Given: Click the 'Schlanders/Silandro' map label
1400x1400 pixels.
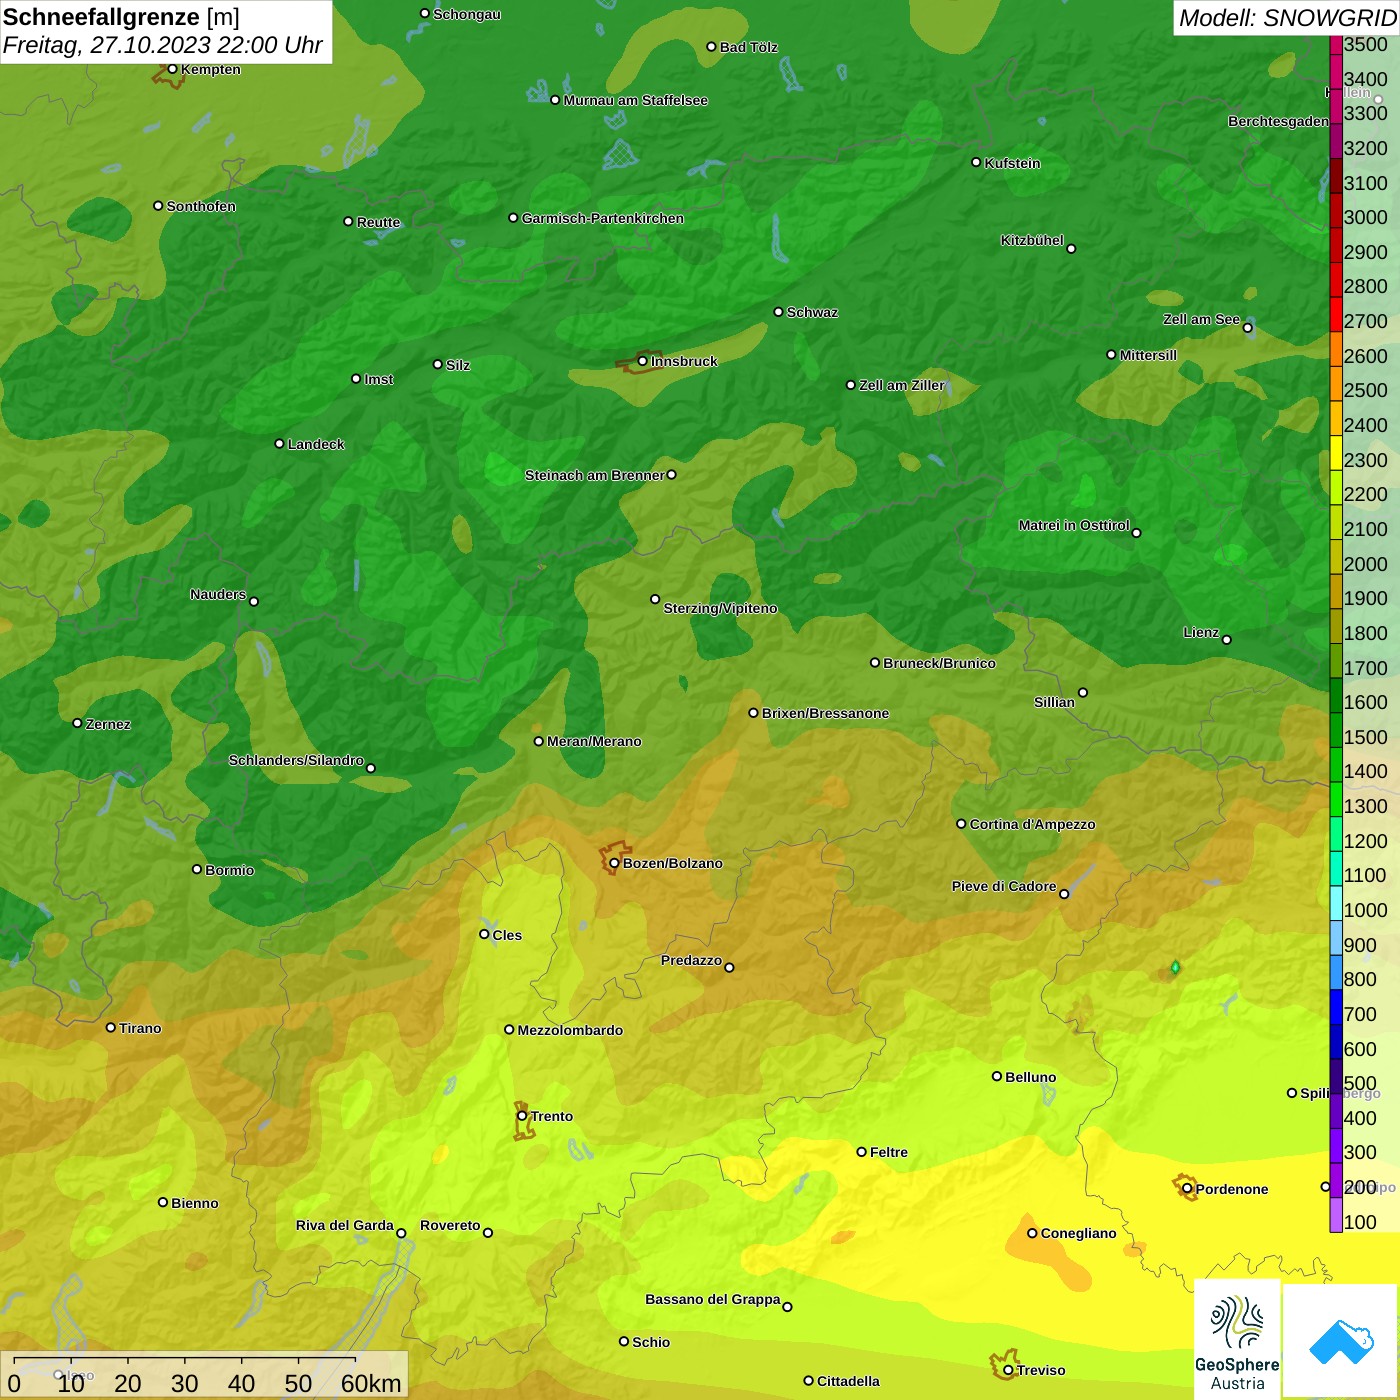Looking at the screenshot, I should coord(296,760).
